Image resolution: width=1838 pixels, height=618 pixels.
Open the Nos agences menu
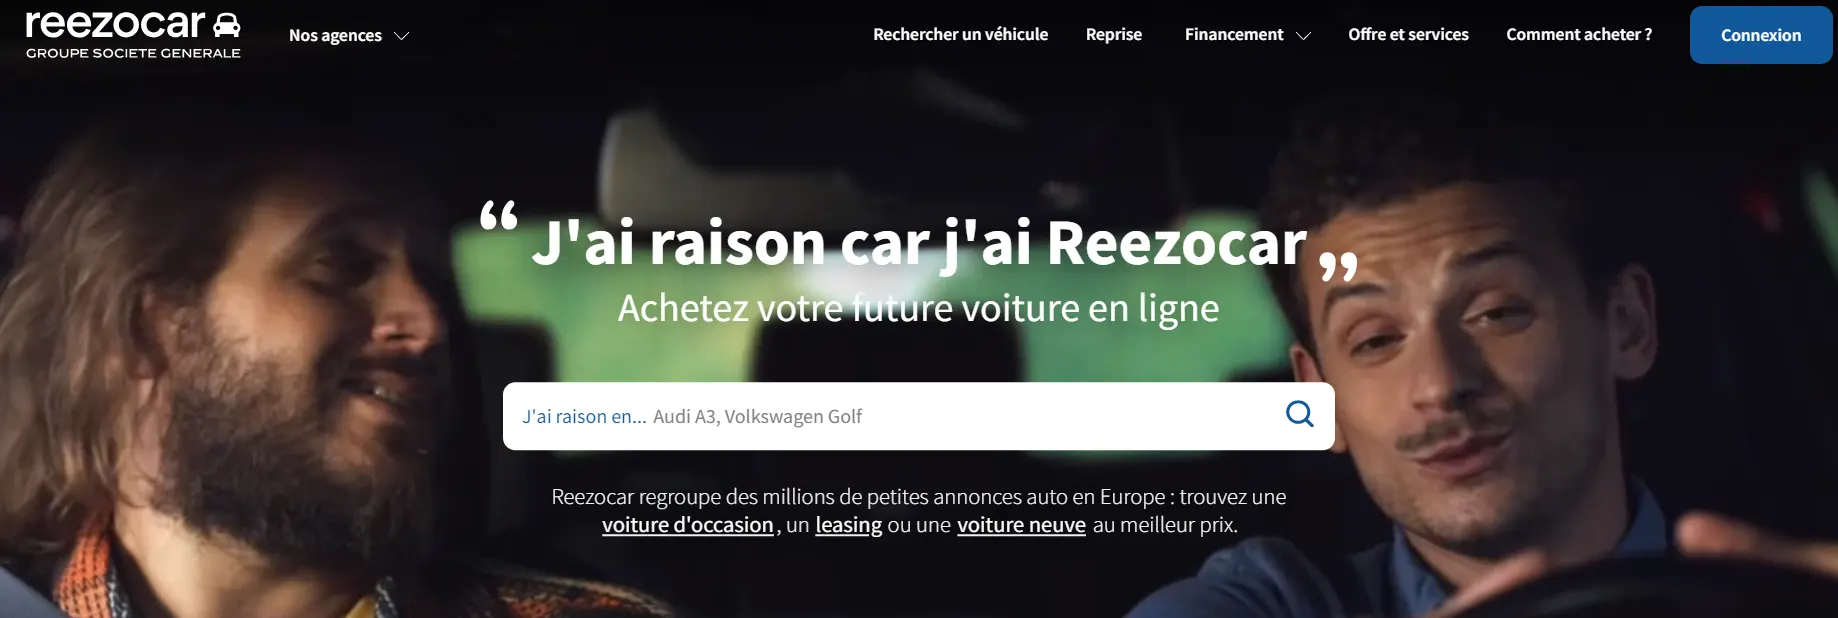335,36
